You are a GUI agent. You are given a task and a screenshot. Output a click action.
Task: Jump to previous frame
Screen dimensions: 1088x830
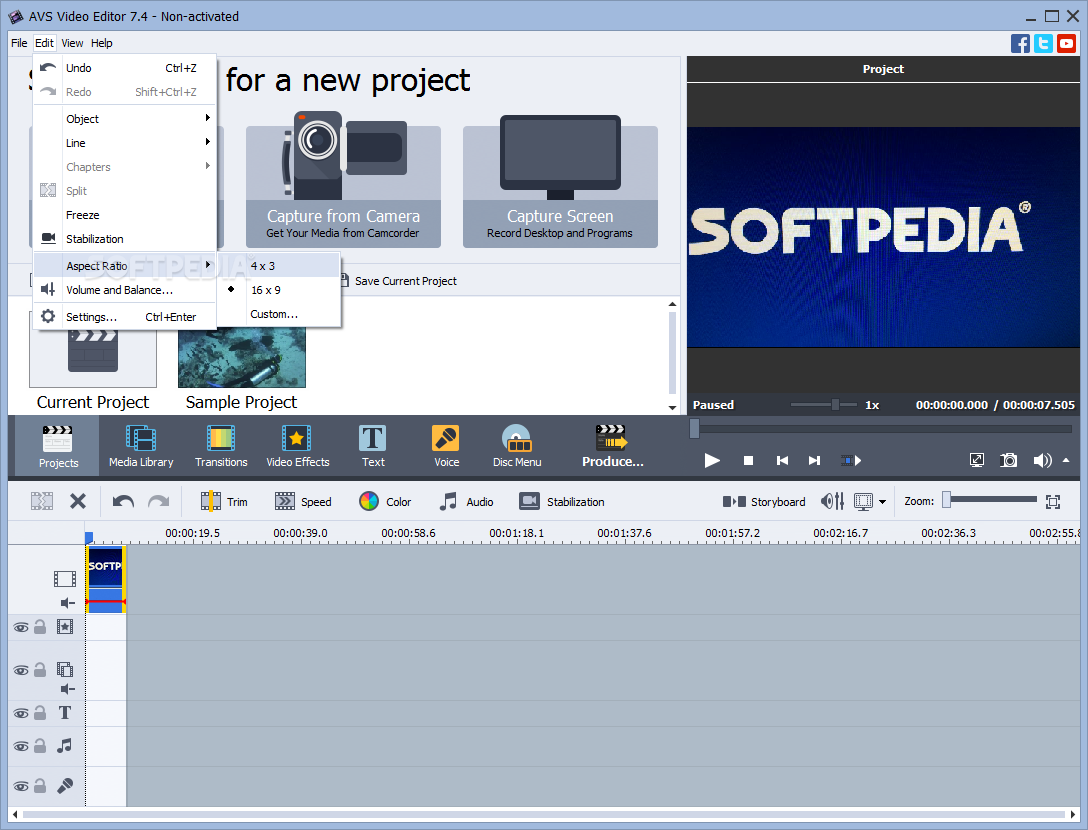[782, 460]
